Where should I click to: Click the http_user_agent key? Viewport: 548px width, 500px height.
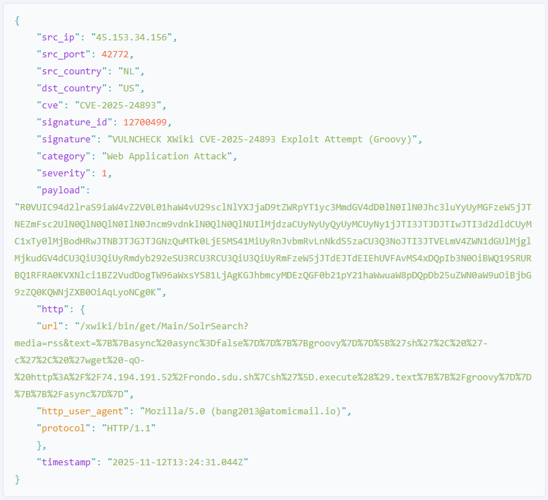(82, 411)
